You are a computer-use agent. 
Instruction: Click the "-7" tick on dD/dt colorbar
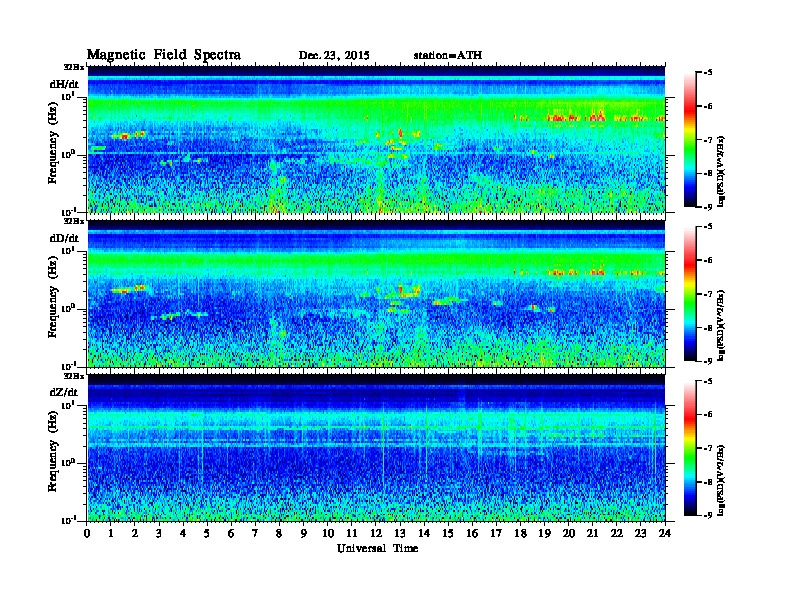pyautogui.click(x=708, y=294)
